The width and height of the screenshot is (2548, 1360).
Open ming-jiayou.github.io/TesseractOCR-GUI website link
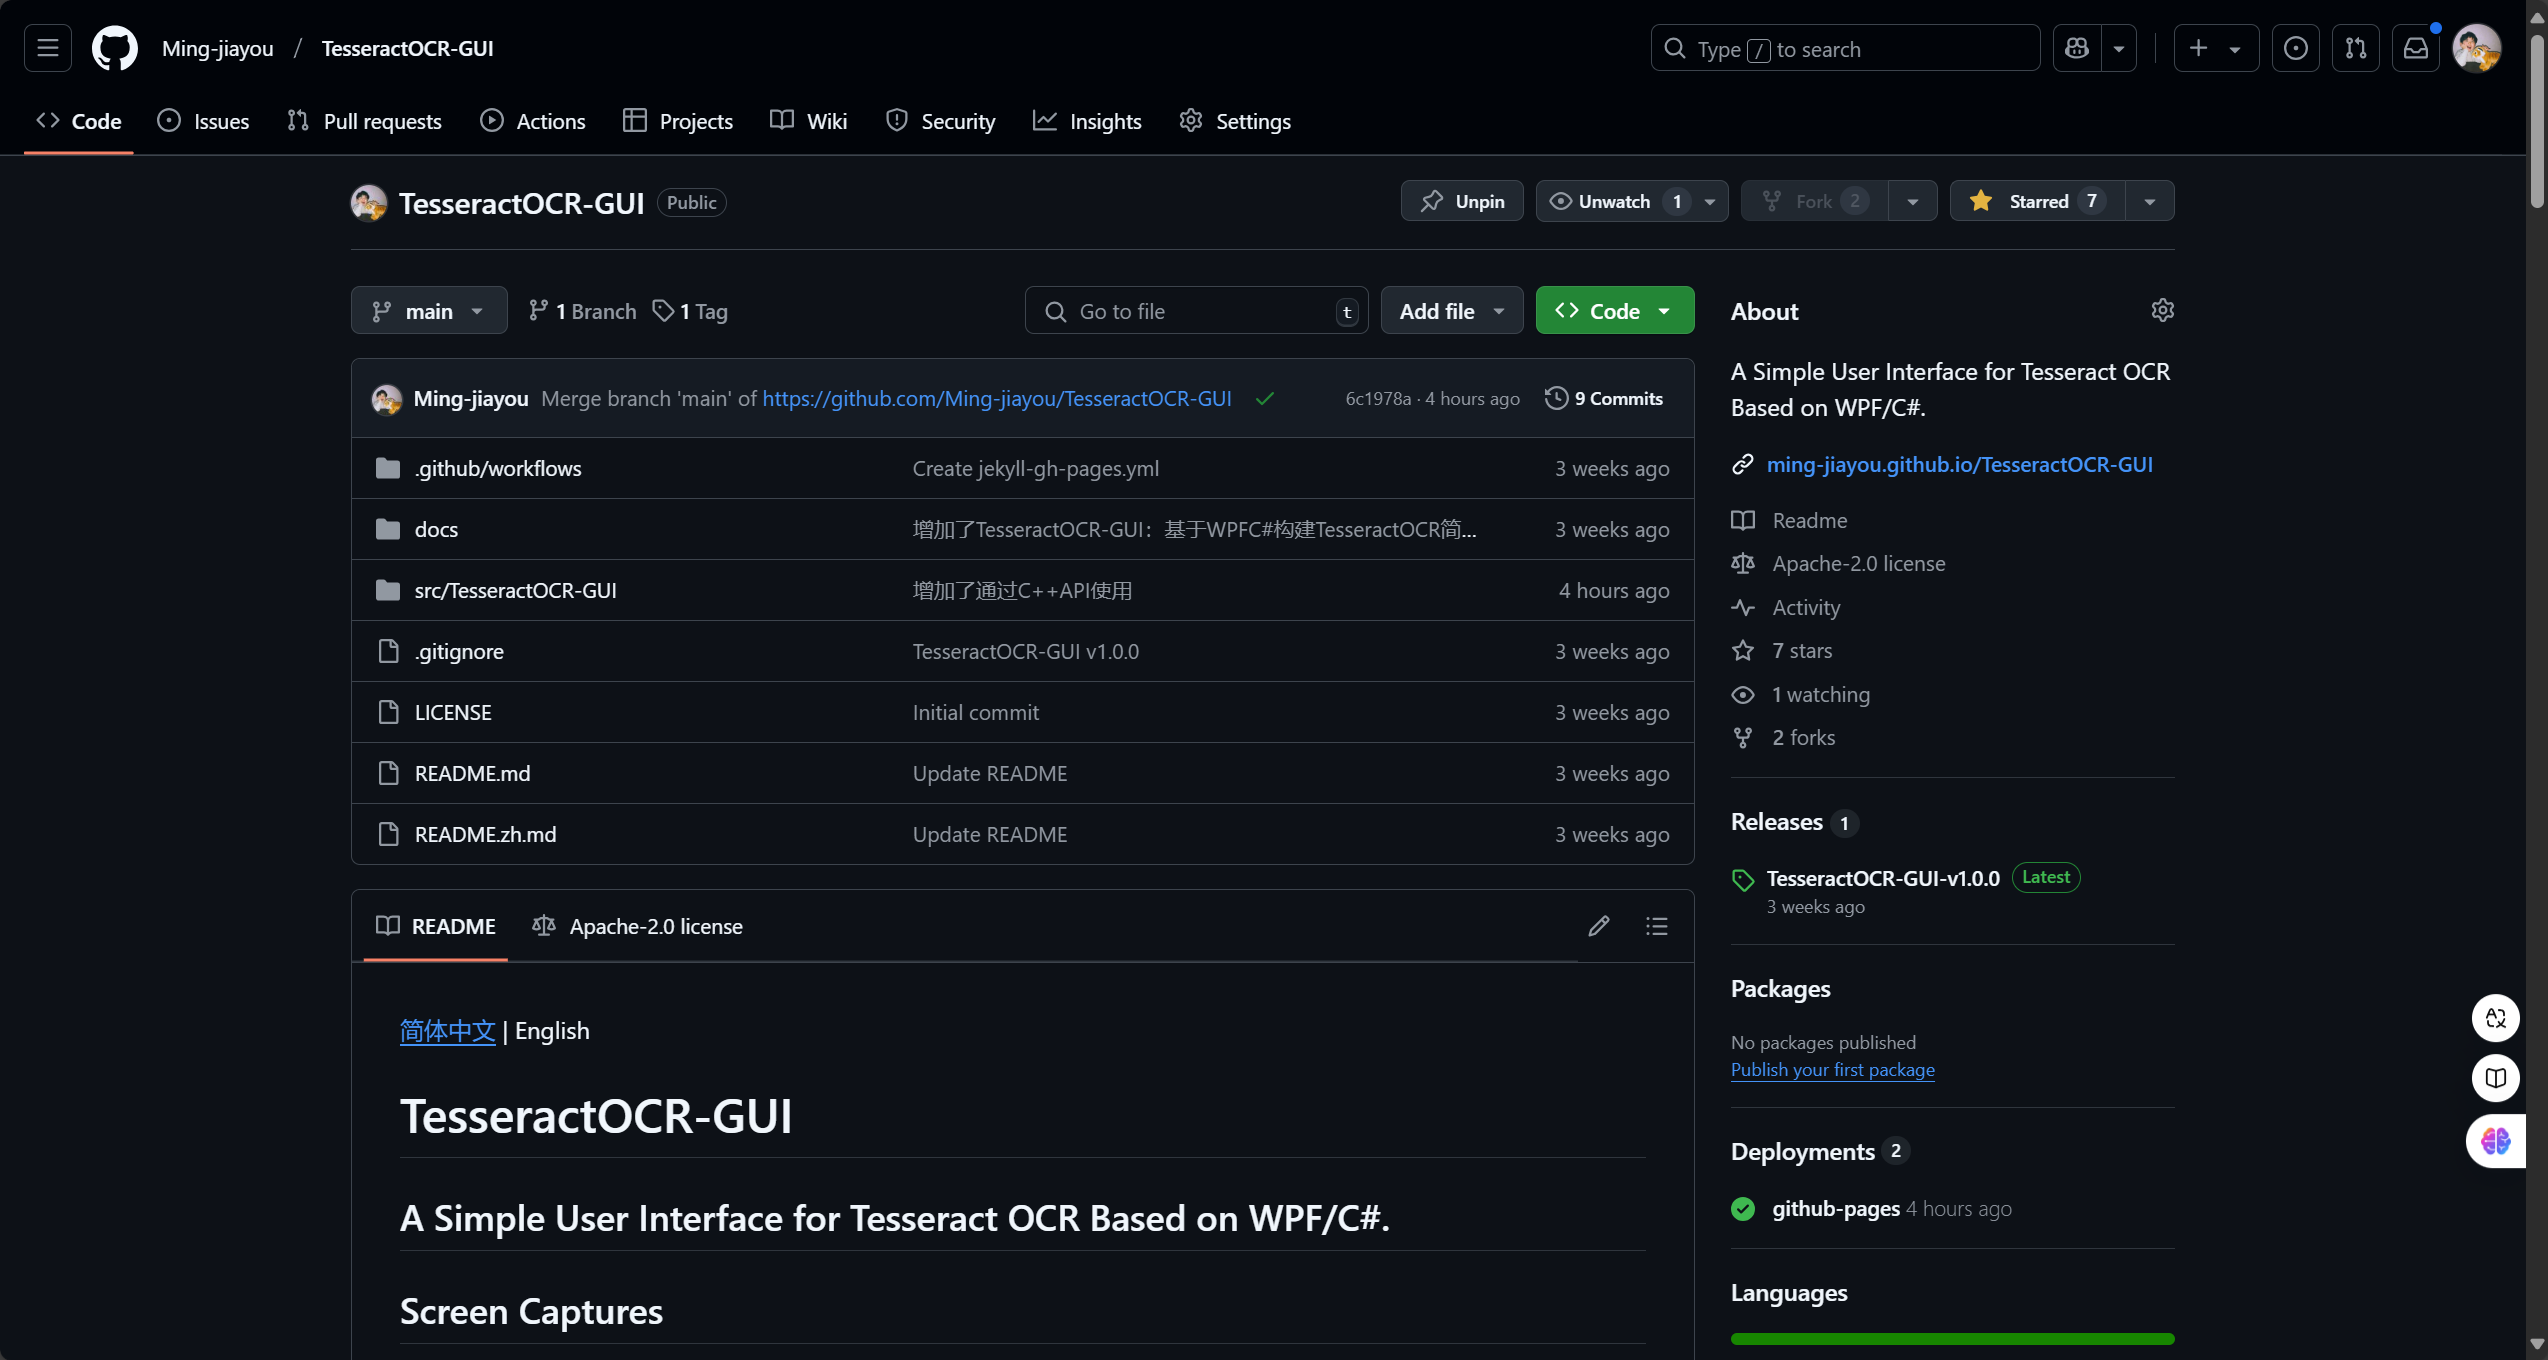pos(1959,464)
